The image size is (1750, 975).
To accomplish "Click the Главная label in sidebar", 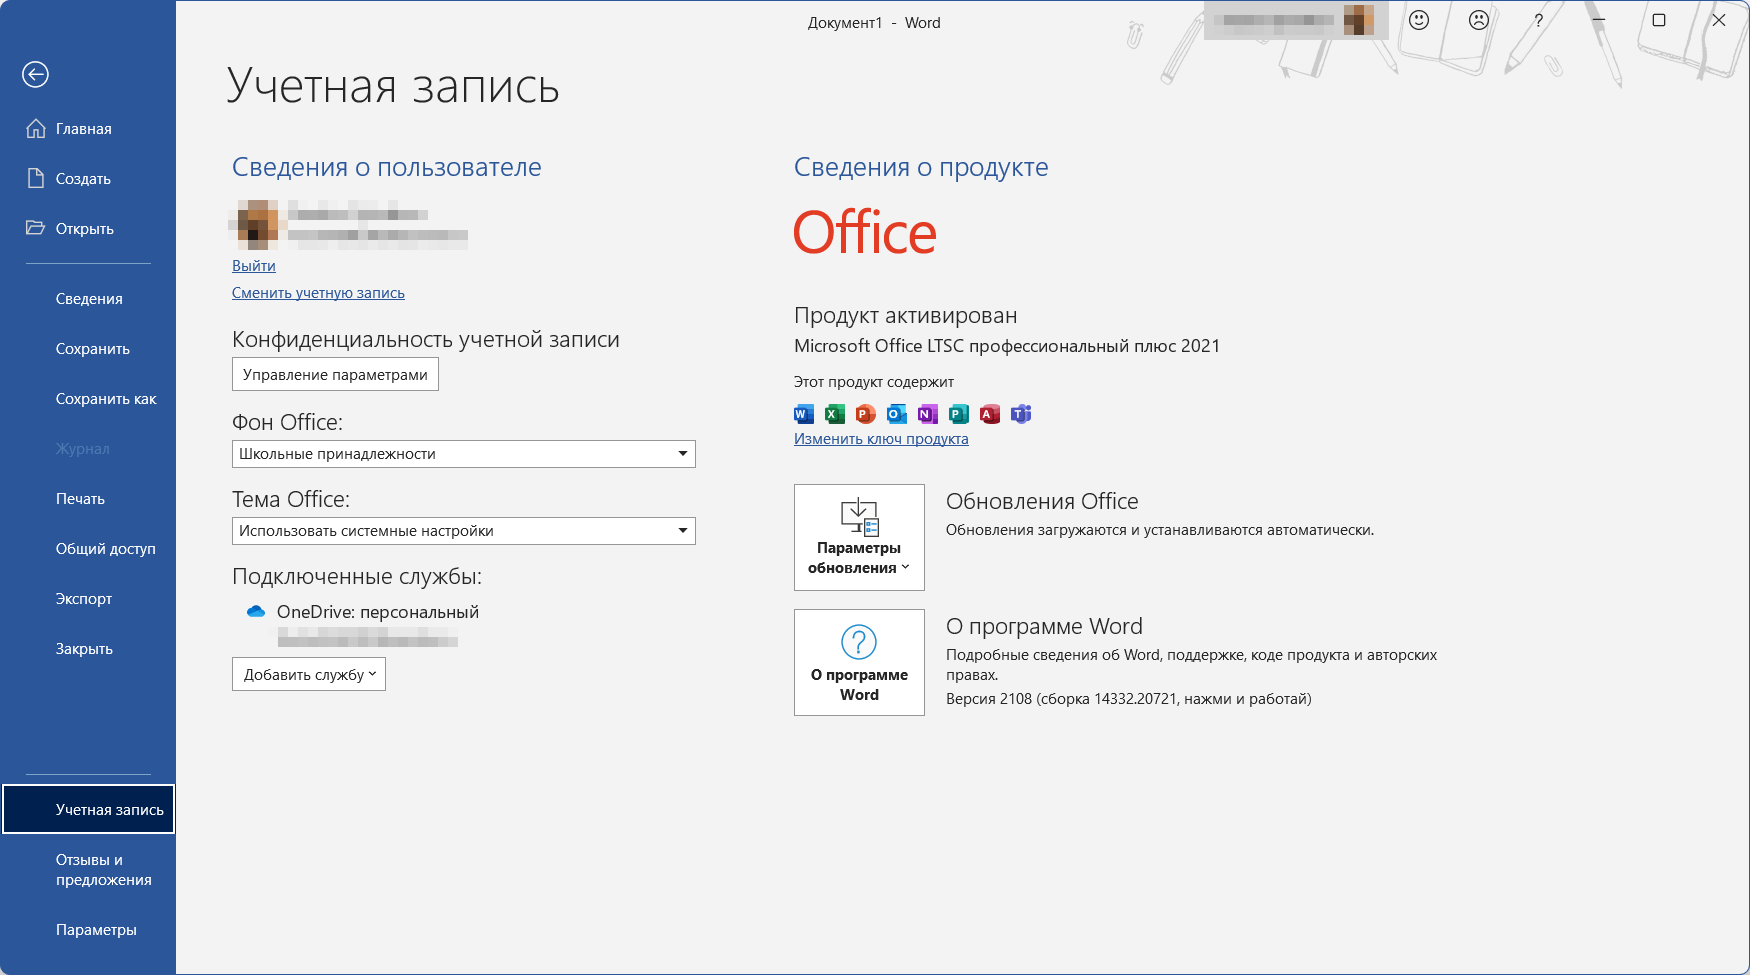I will (x=84, y=129).
